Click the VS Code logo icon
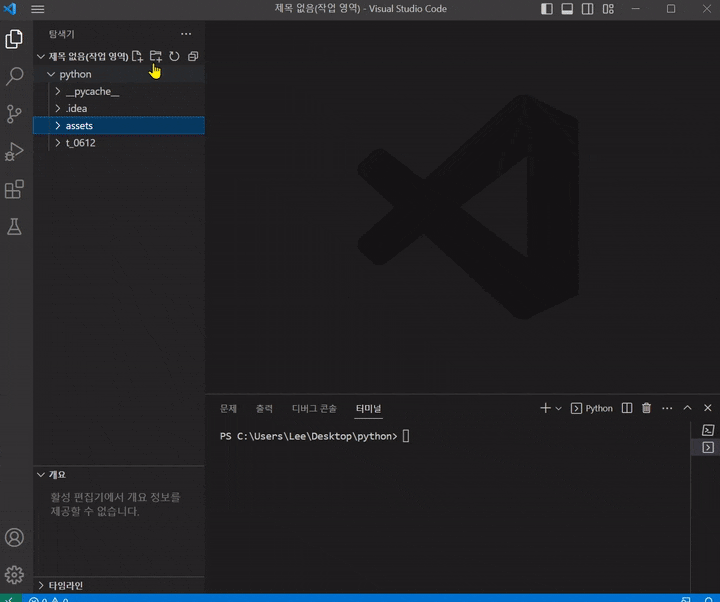 tap(10, 9)
